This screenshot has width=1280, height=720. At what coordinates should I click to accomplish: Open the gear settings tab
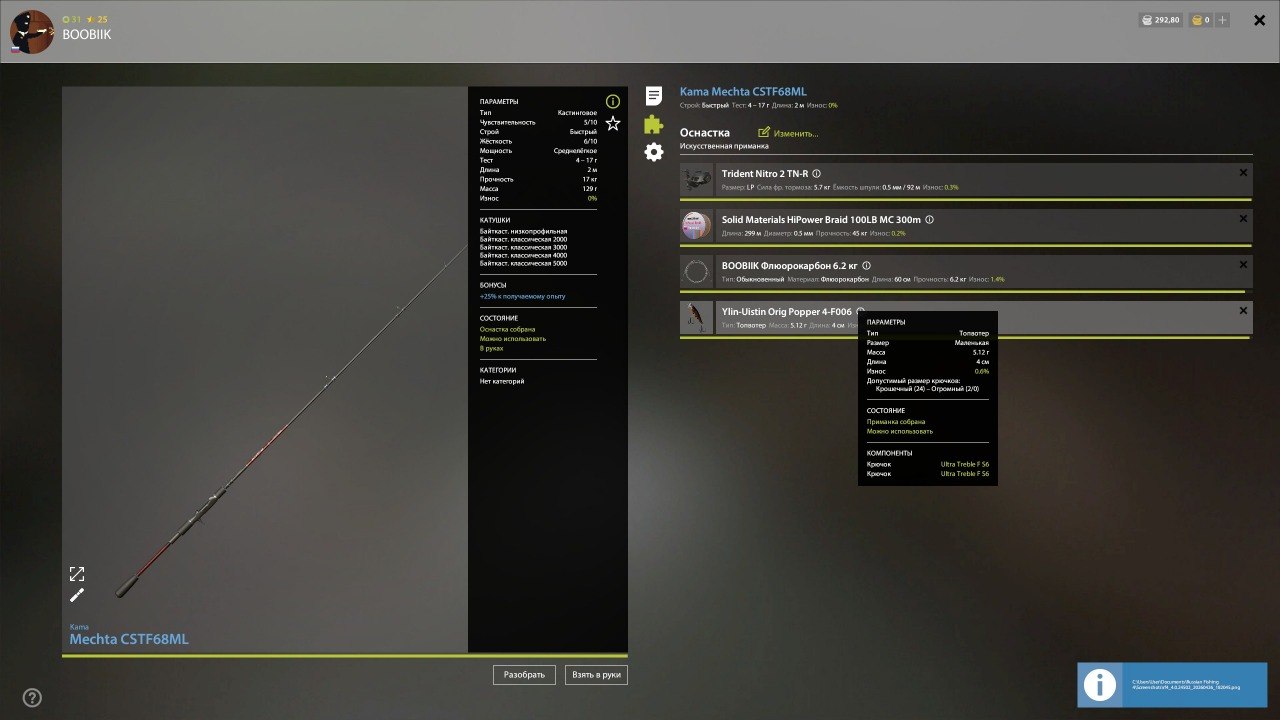point(654,152)
